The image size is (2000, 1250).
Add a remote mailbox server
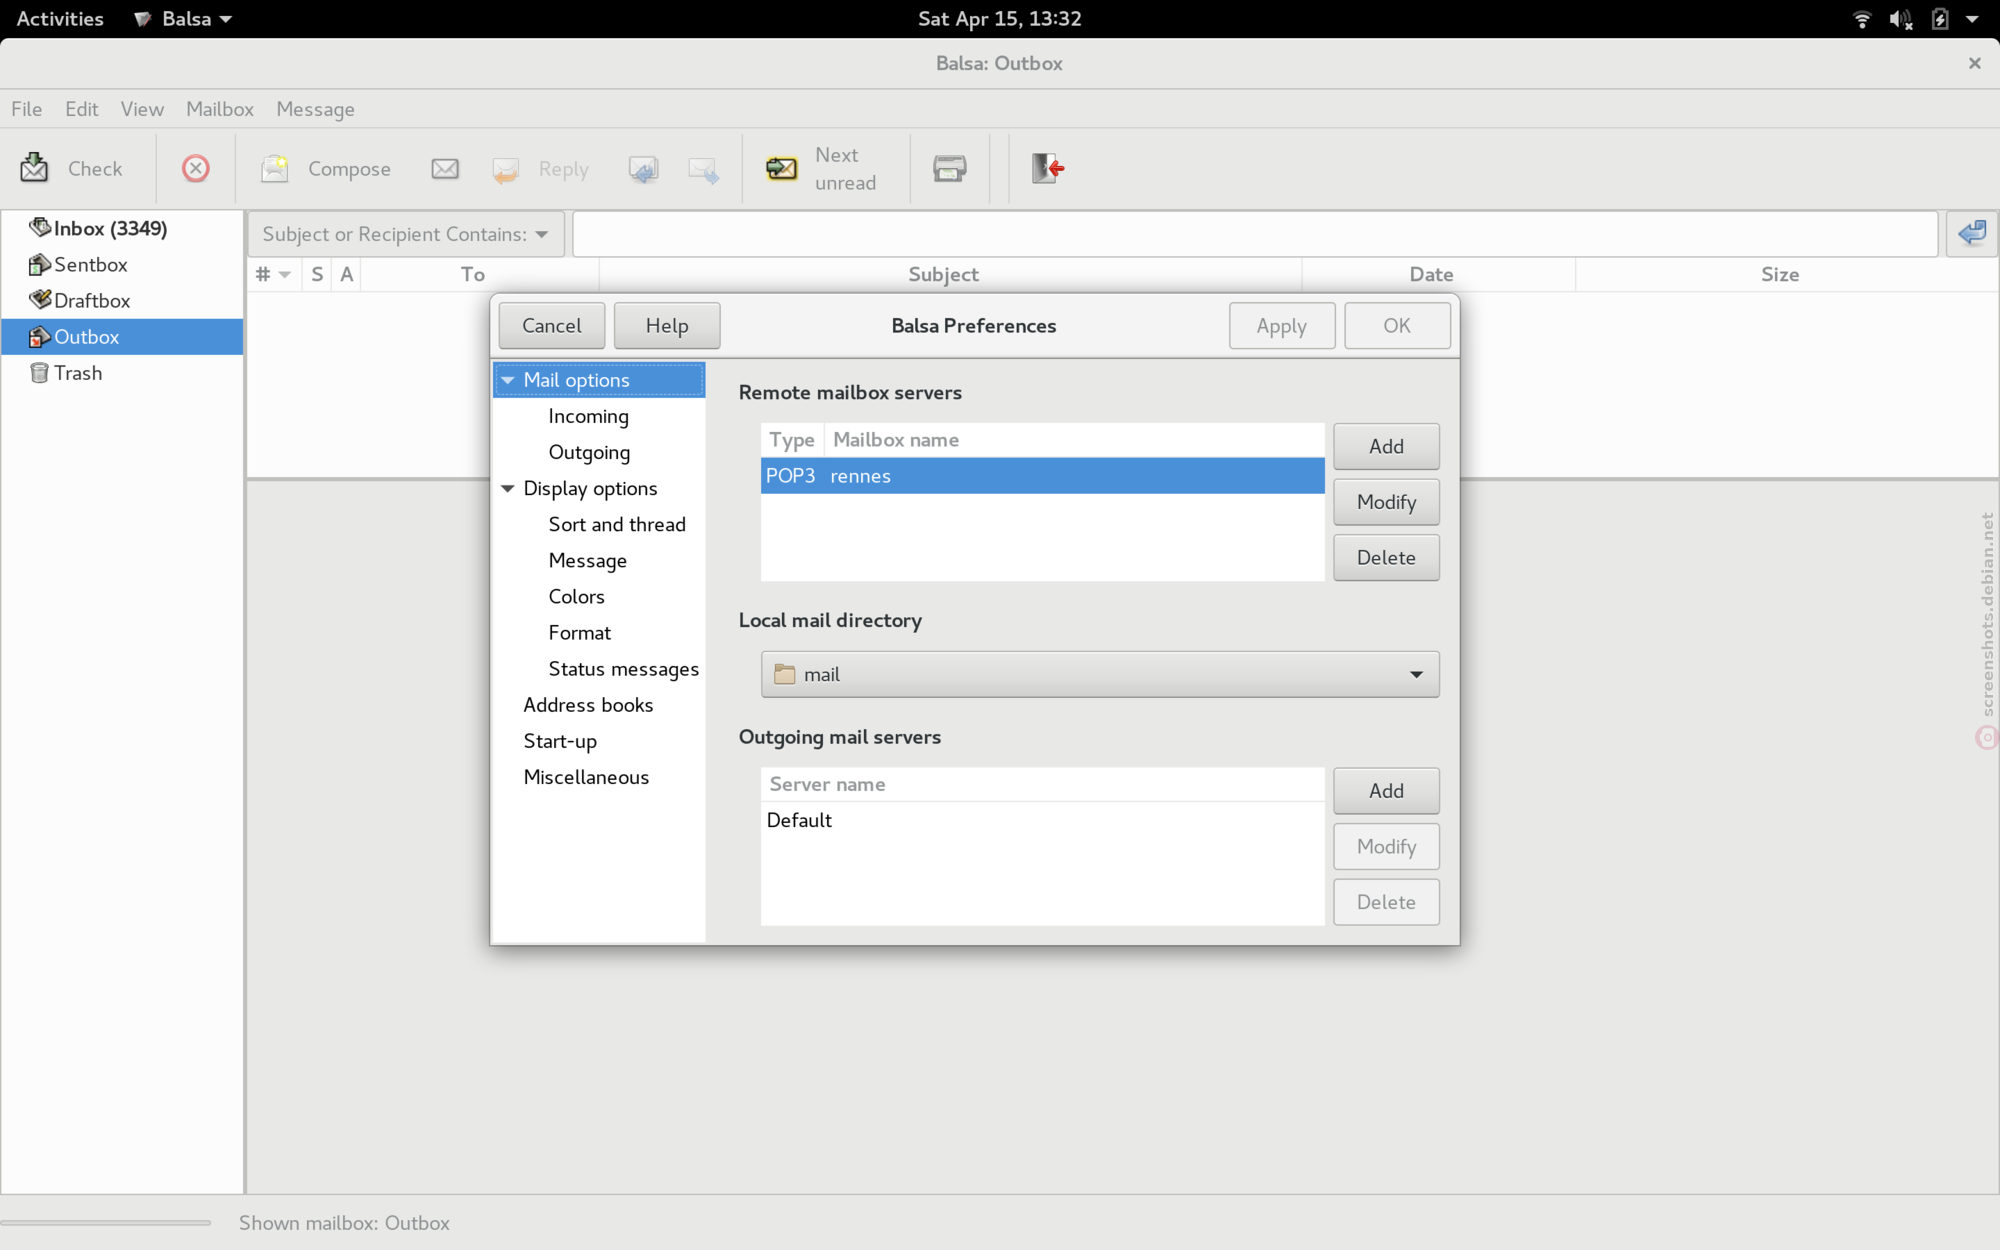tap(1386, 446)
